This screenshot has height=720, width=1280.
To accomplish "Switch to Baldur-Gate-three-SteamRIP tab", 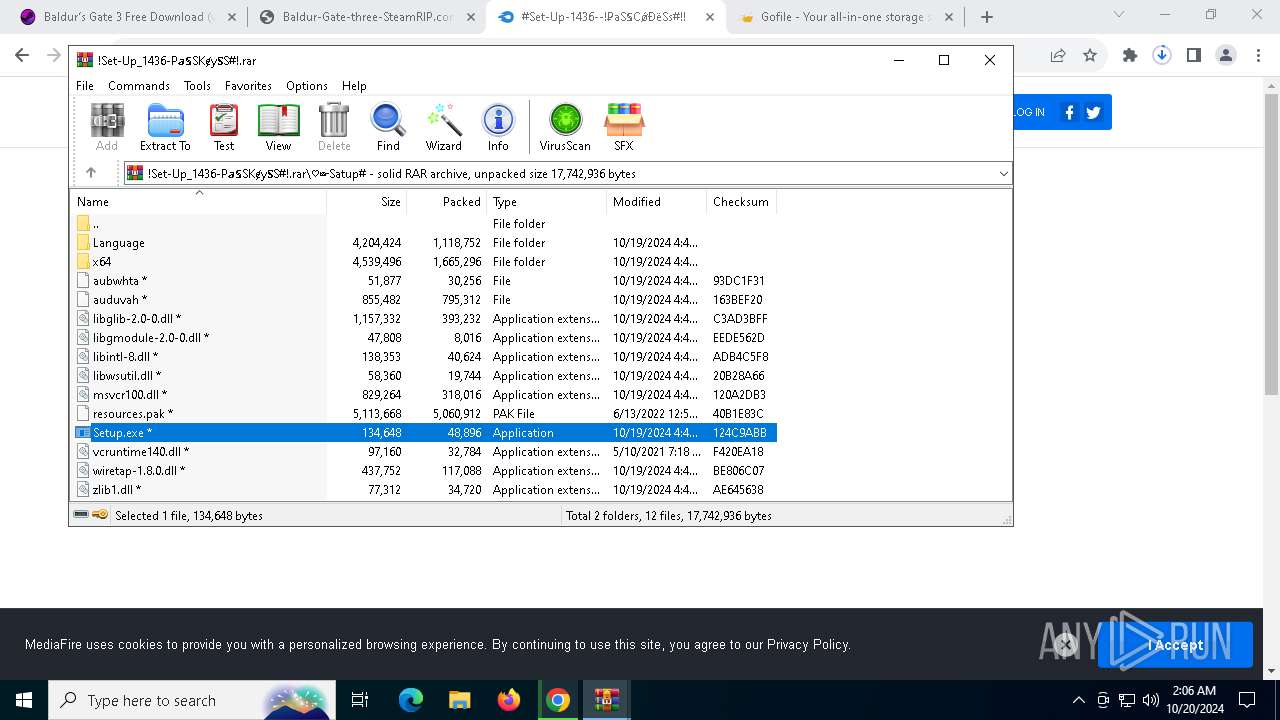I will 366,17.
